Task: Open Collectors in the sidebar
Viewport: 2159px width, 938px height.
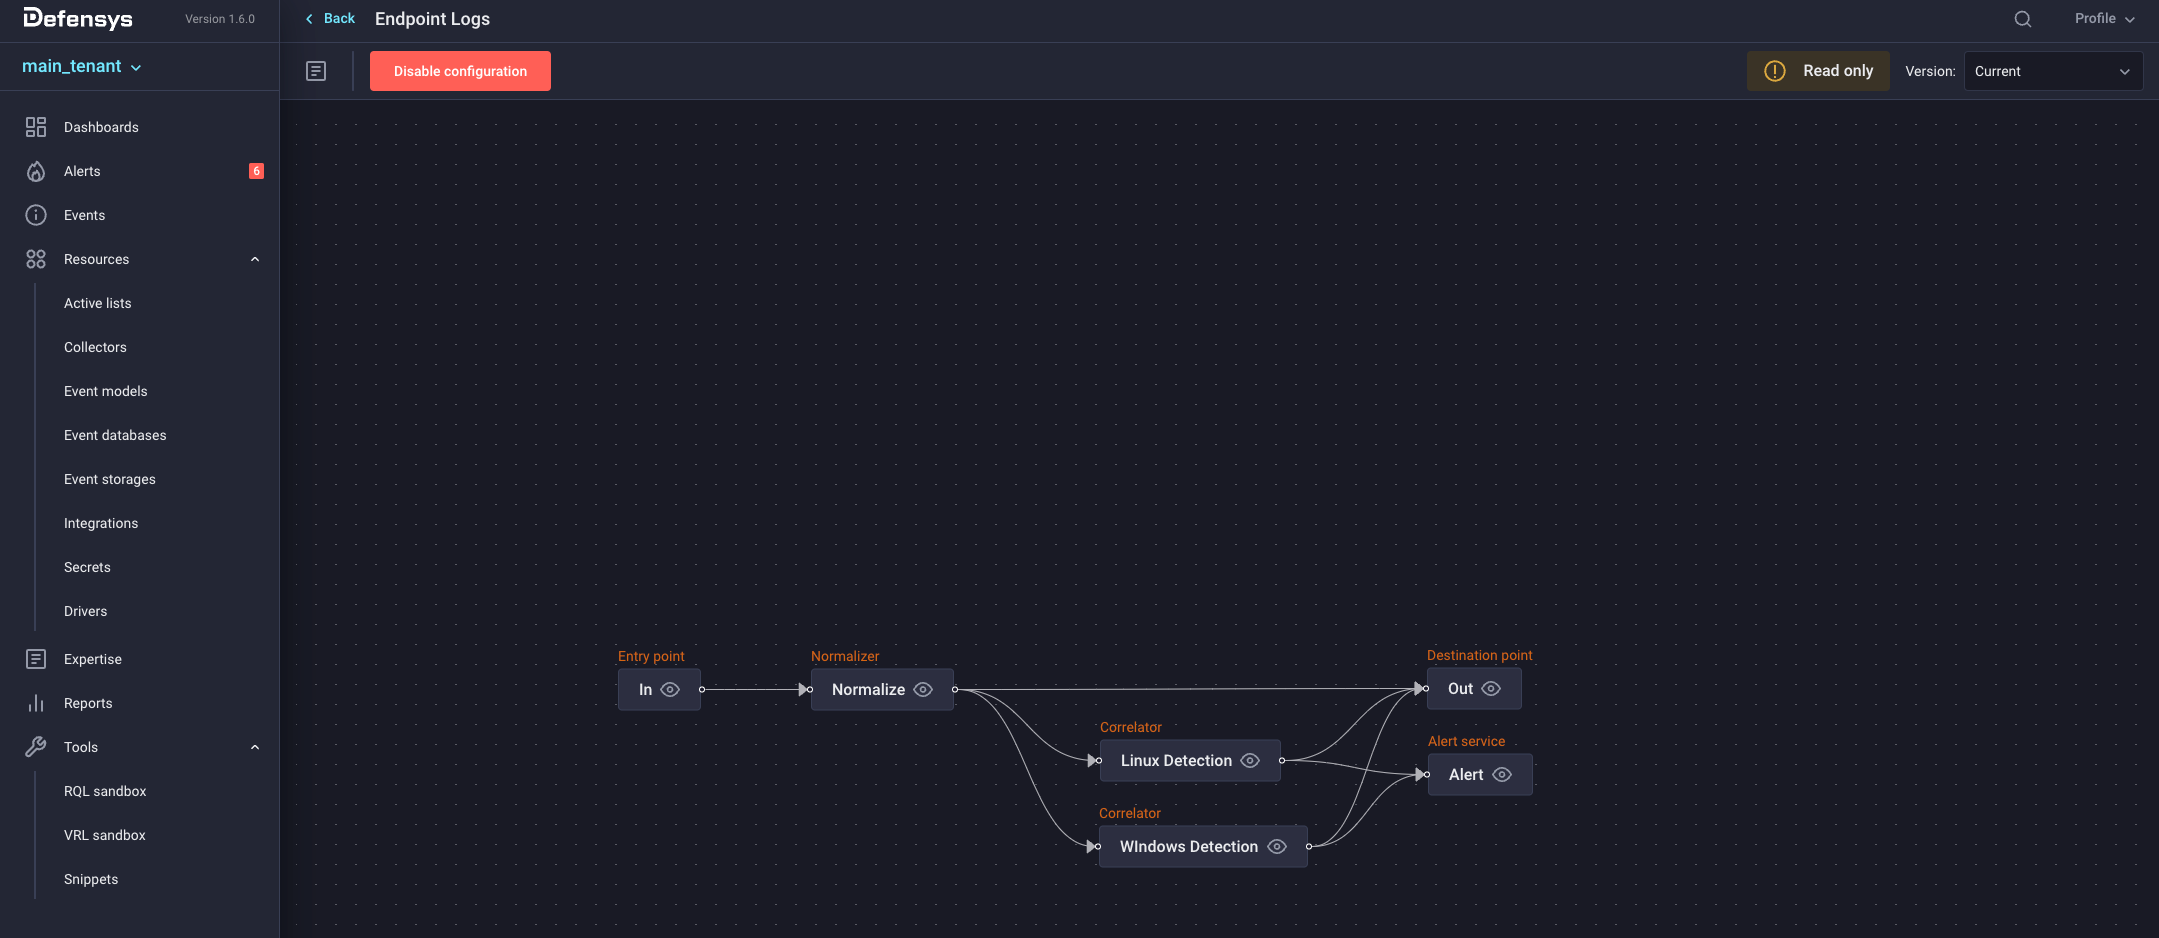Action: (x=95, y=347)
